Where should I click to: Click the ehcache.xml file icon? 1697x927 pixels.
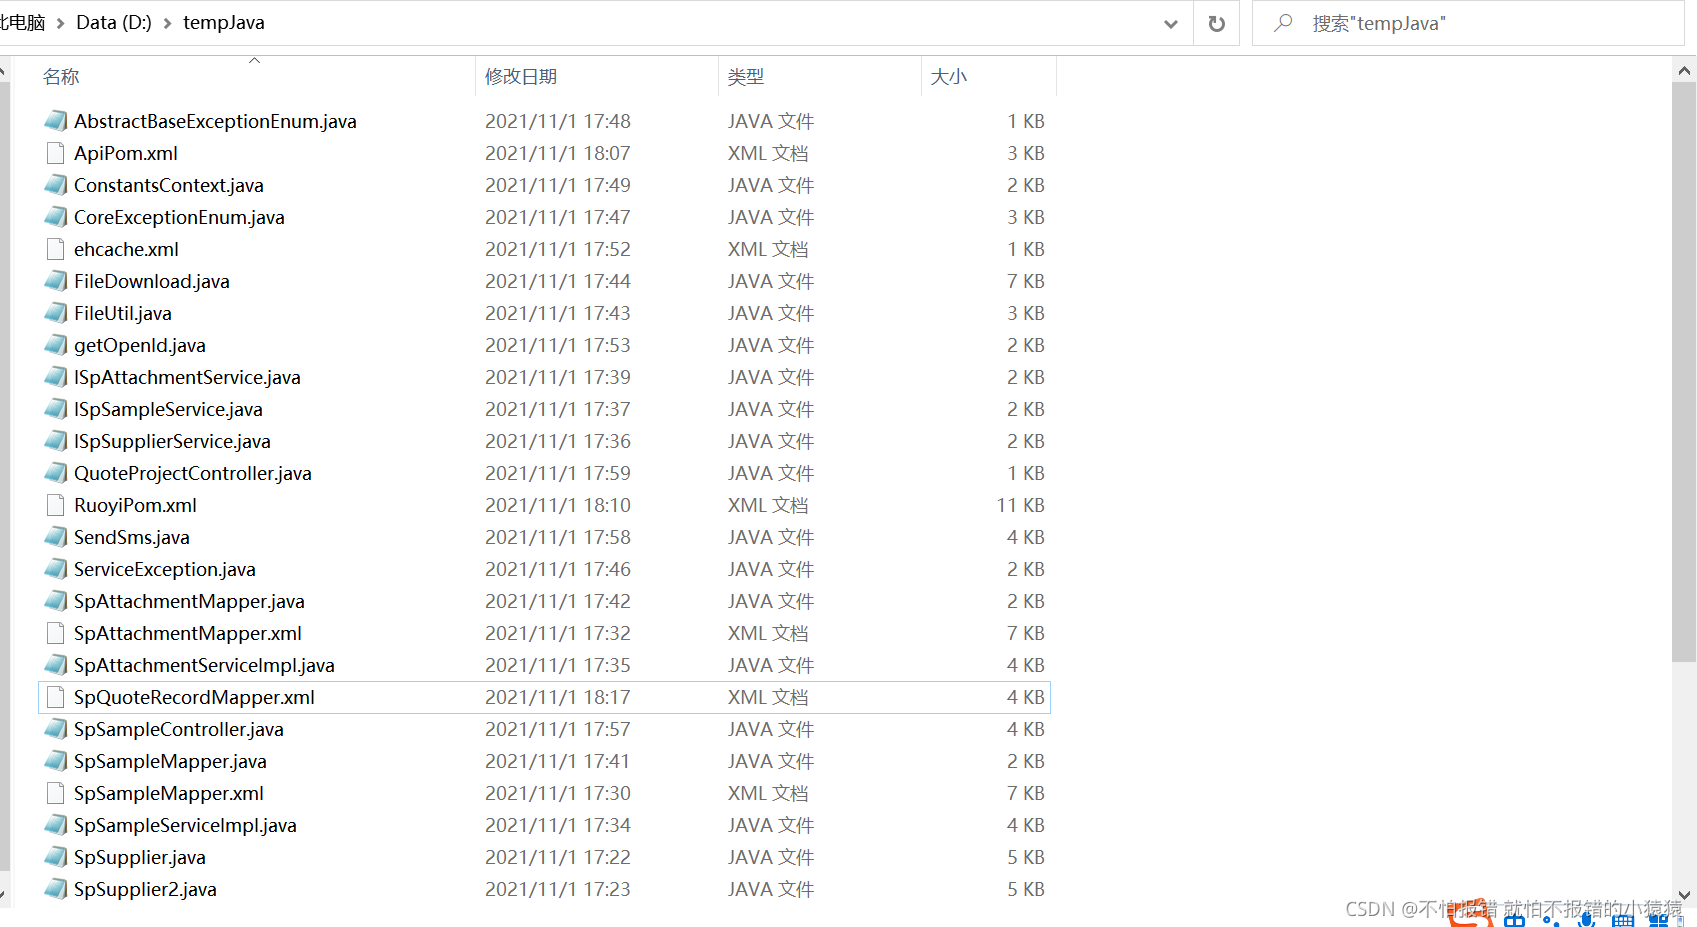pyautogui.click(x=56, y=249)
